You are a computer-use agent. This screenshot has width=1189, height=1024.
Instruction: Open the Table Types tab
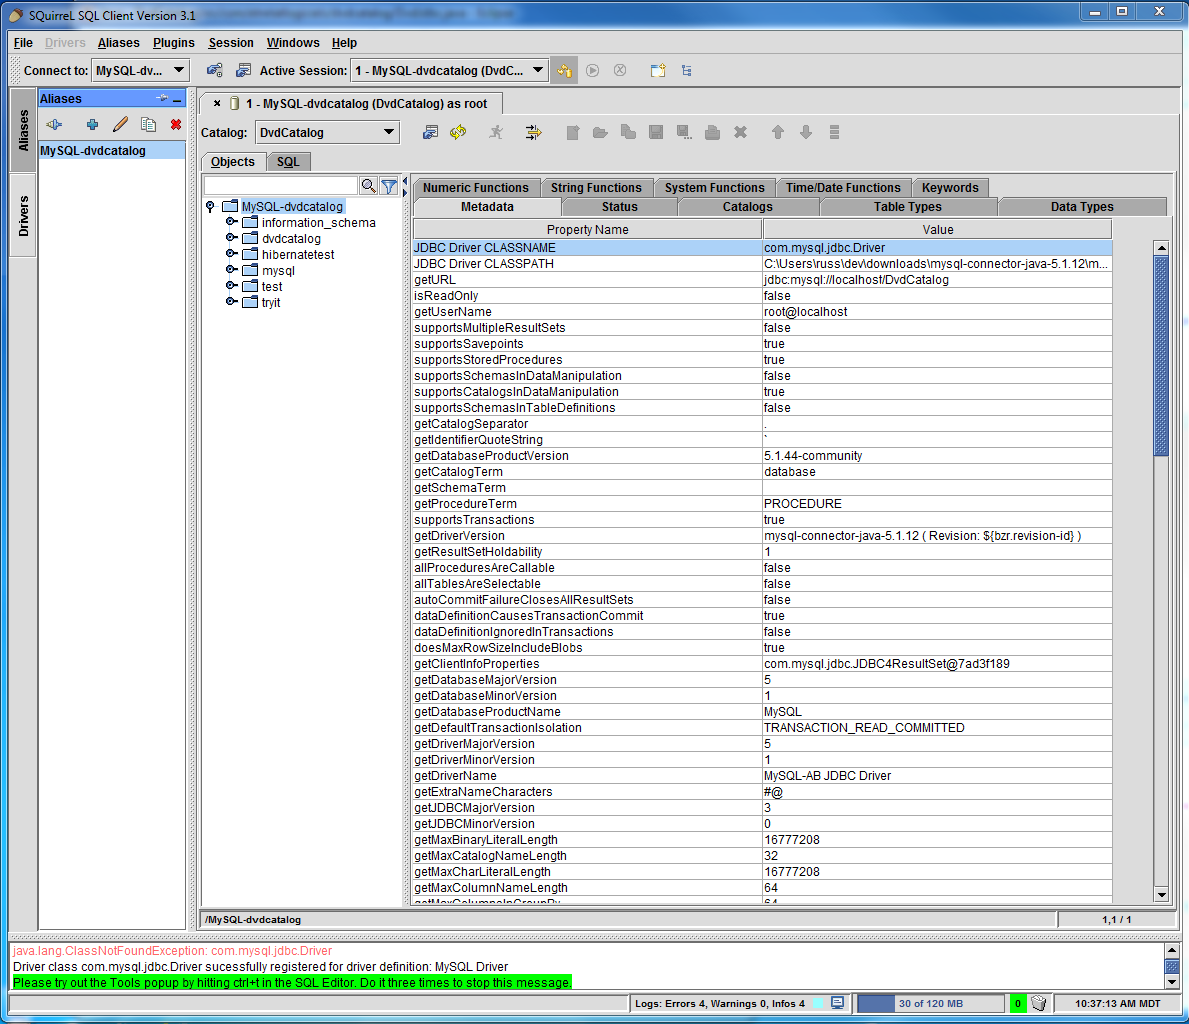click(x=908, y=206)
